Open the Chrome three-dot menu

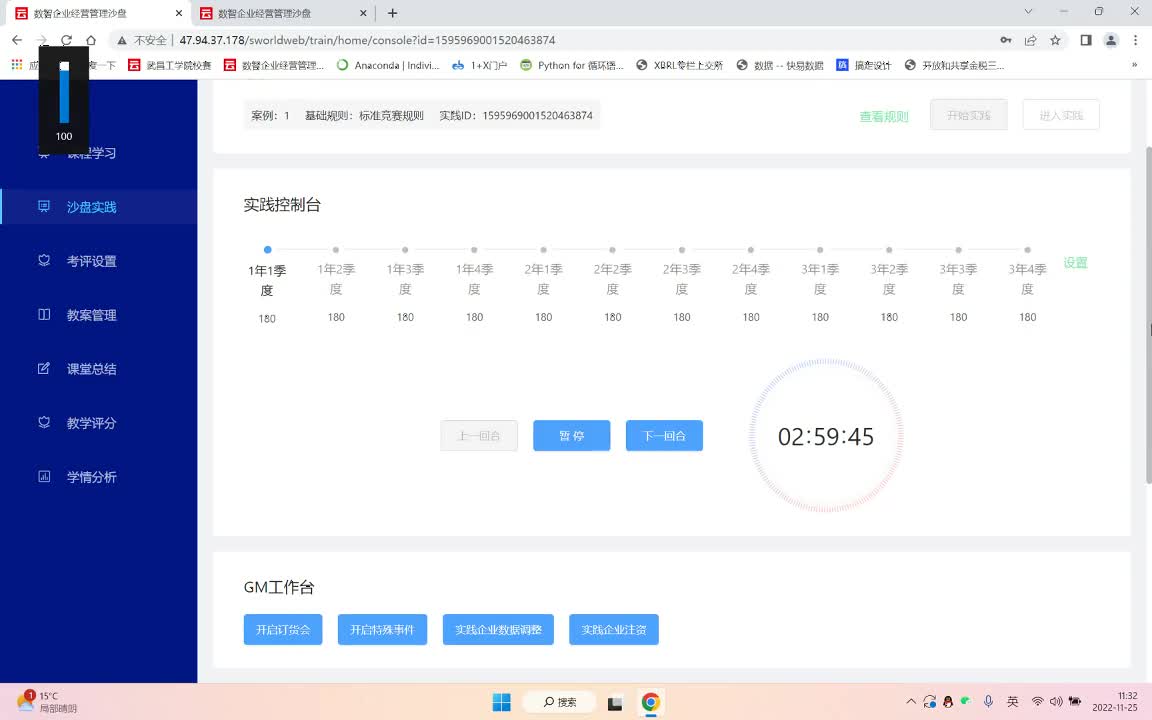pyautogui.click(x=1135, y=40)
